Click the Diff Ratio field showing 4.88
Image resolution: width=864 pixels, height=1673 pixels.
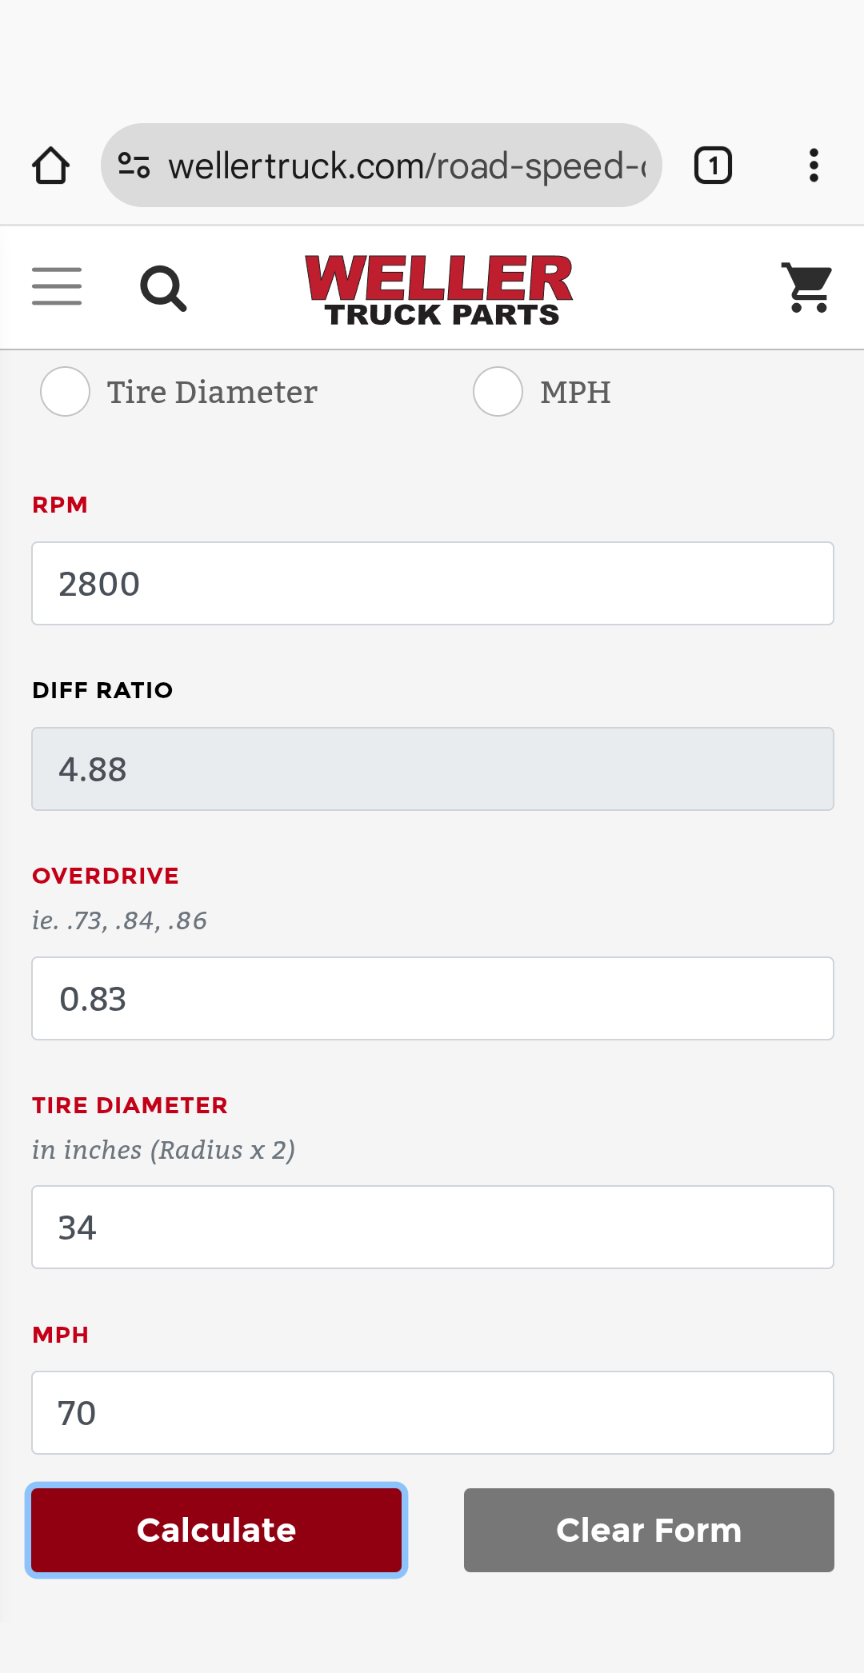click(432, 769)
